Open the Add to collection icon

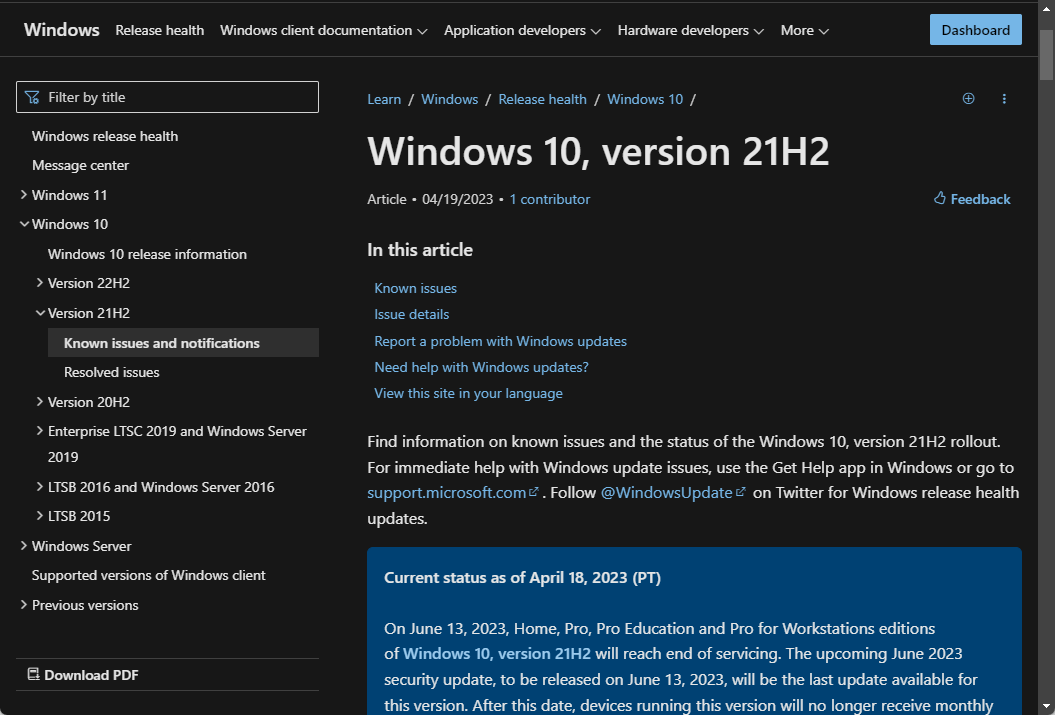click(x=968, y=99)
